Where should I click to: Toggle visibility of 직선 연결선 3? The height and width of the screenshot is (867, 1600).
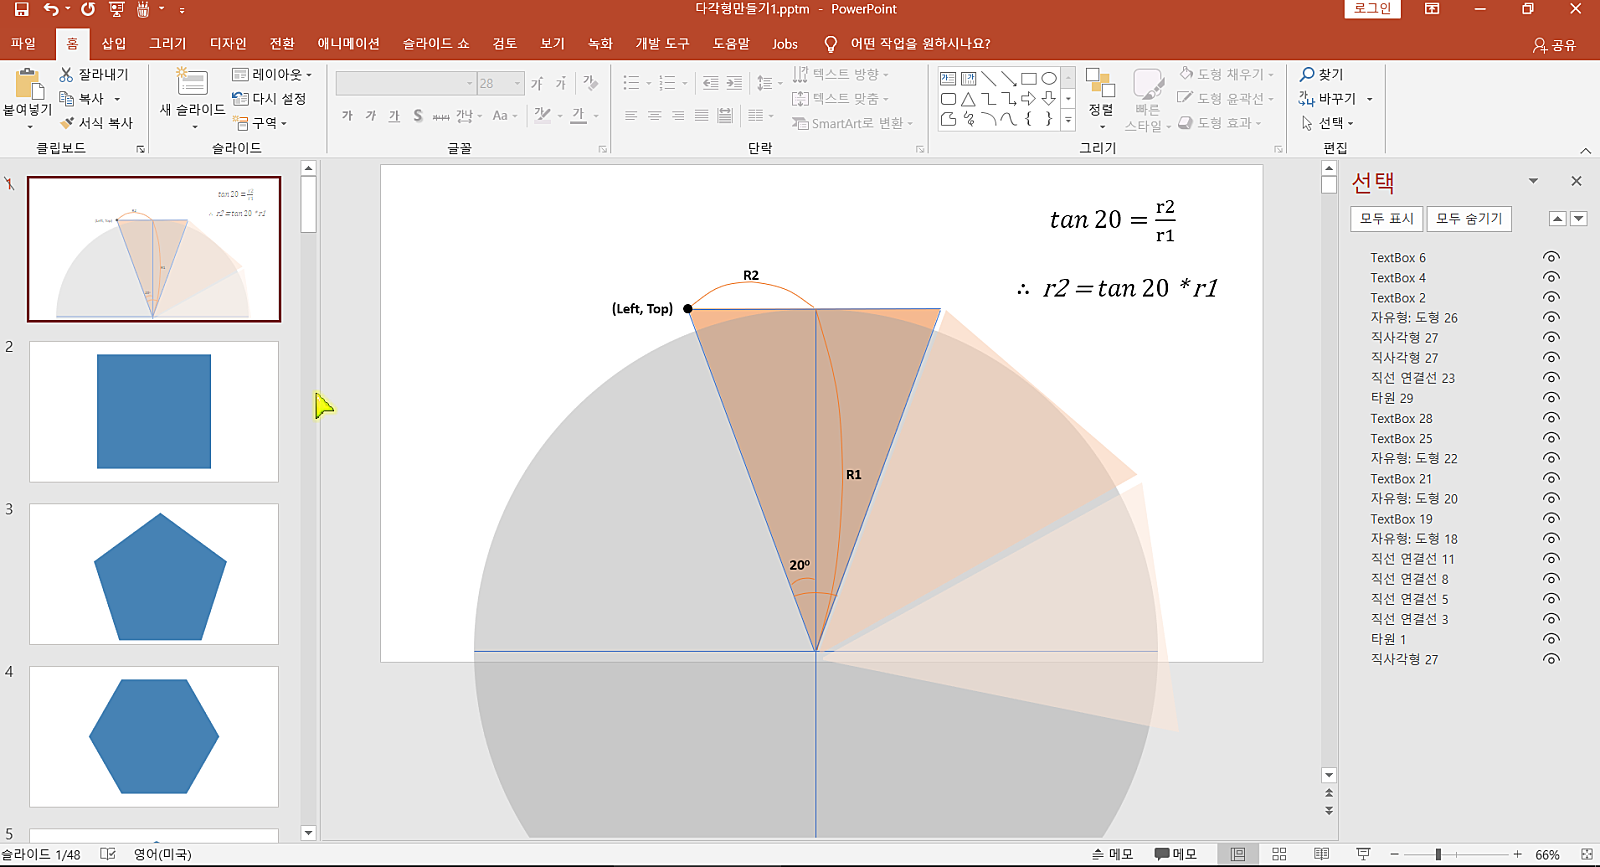[1551, 618]
